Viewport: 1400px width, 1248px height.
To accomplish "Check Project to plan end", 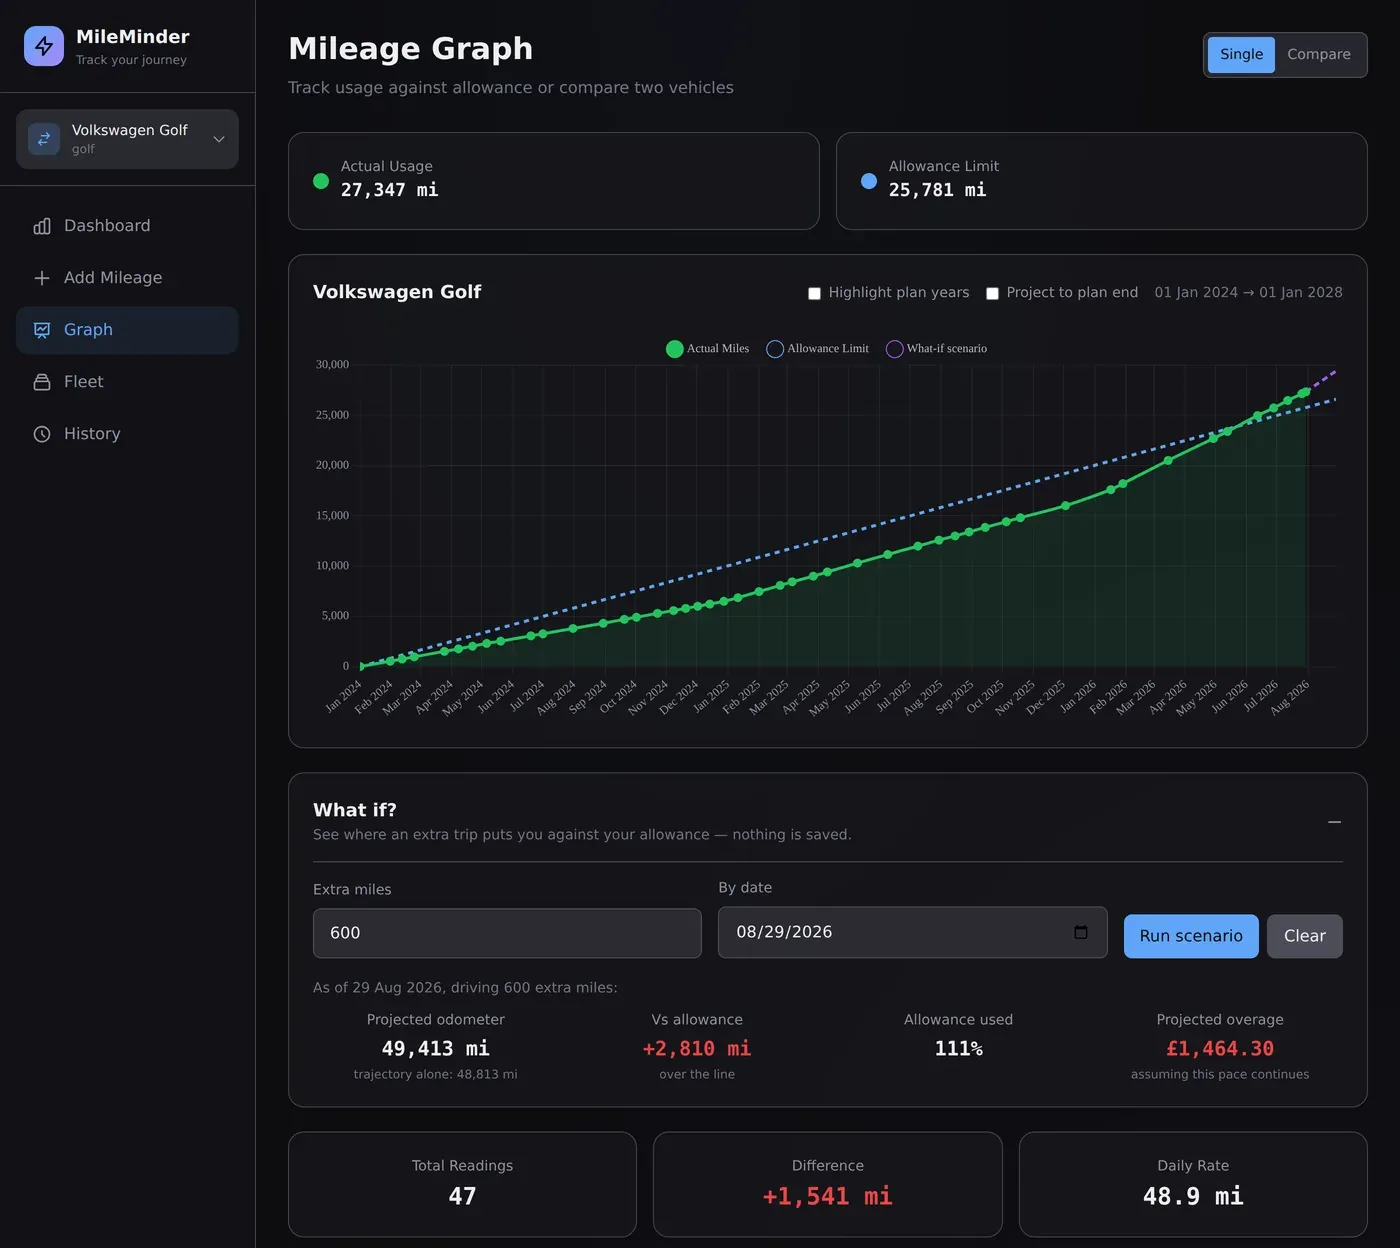I will pos(992,293).
